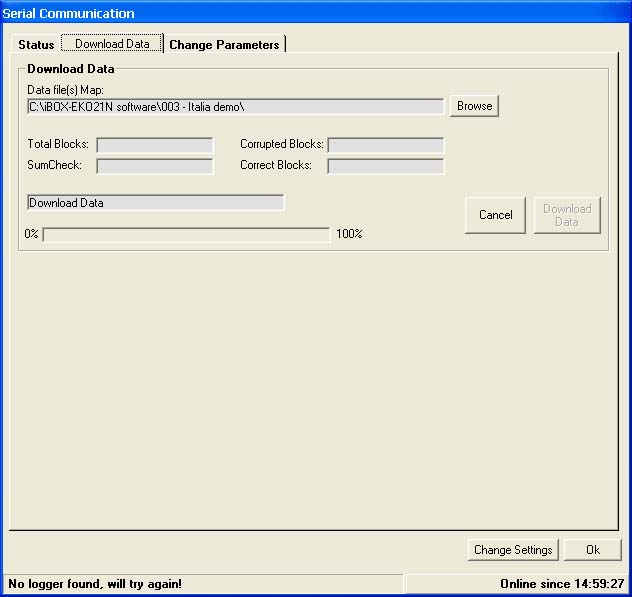Click the 0% progress label
The image size is (632, 597).
pyautogui.click(x=32, y=234)
